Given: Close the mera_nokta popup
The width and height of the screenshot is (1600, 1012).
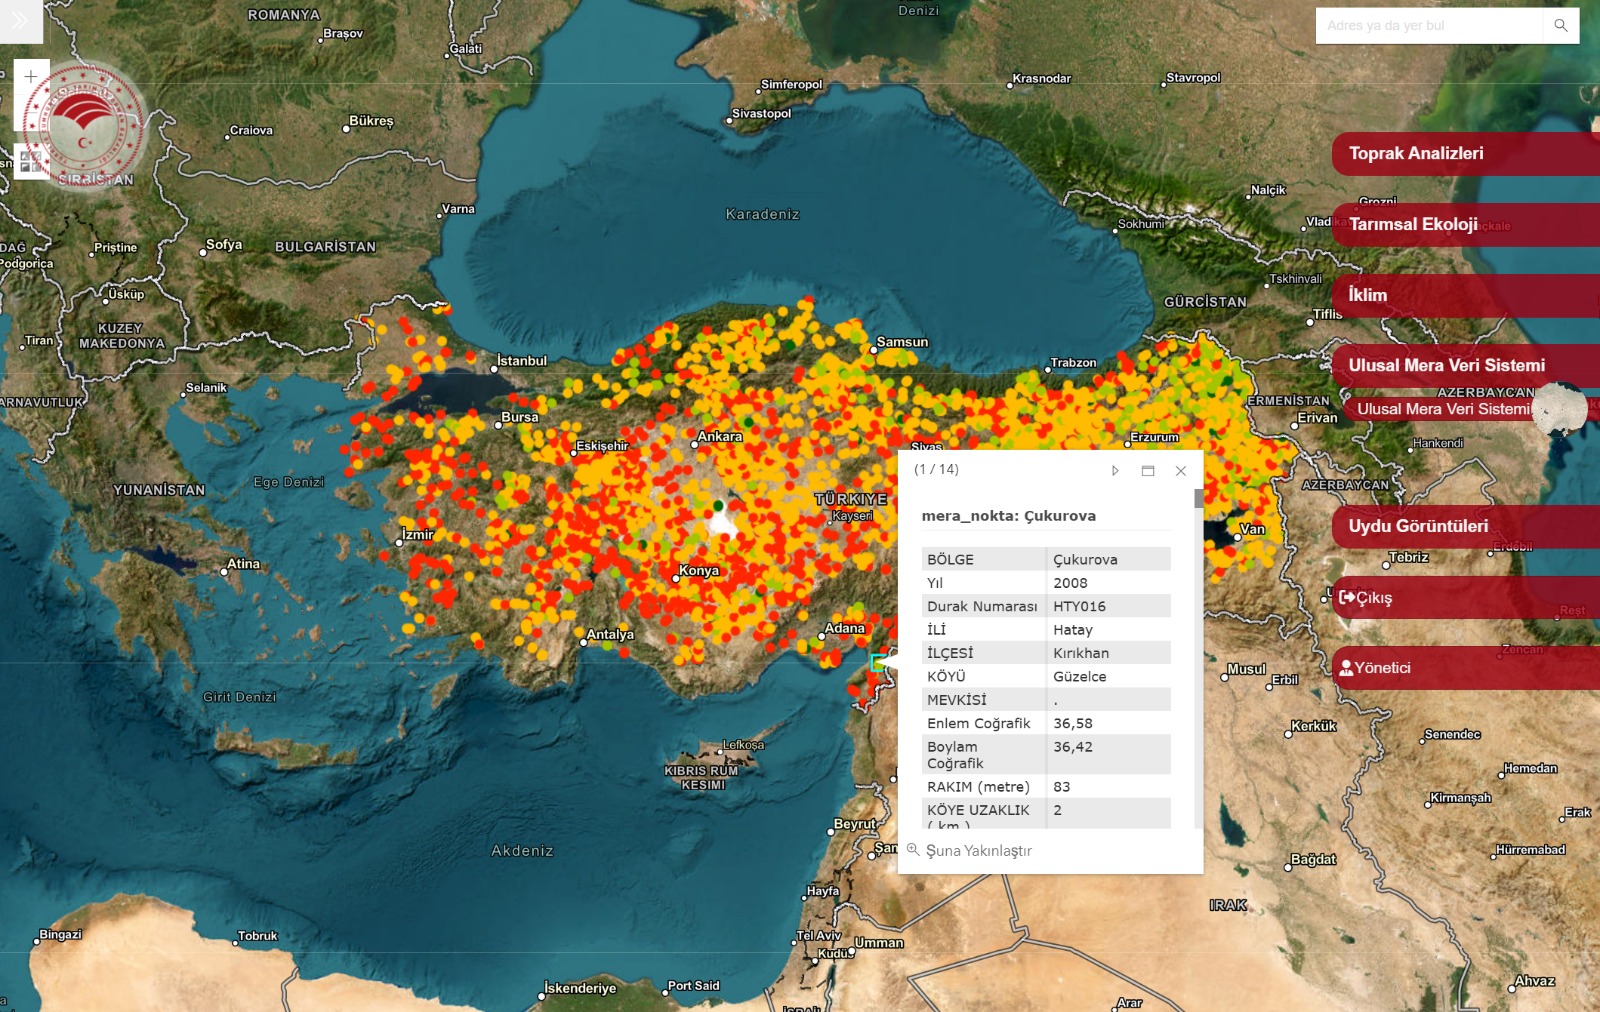Looking at the screenshot, I should [1181, 471].
